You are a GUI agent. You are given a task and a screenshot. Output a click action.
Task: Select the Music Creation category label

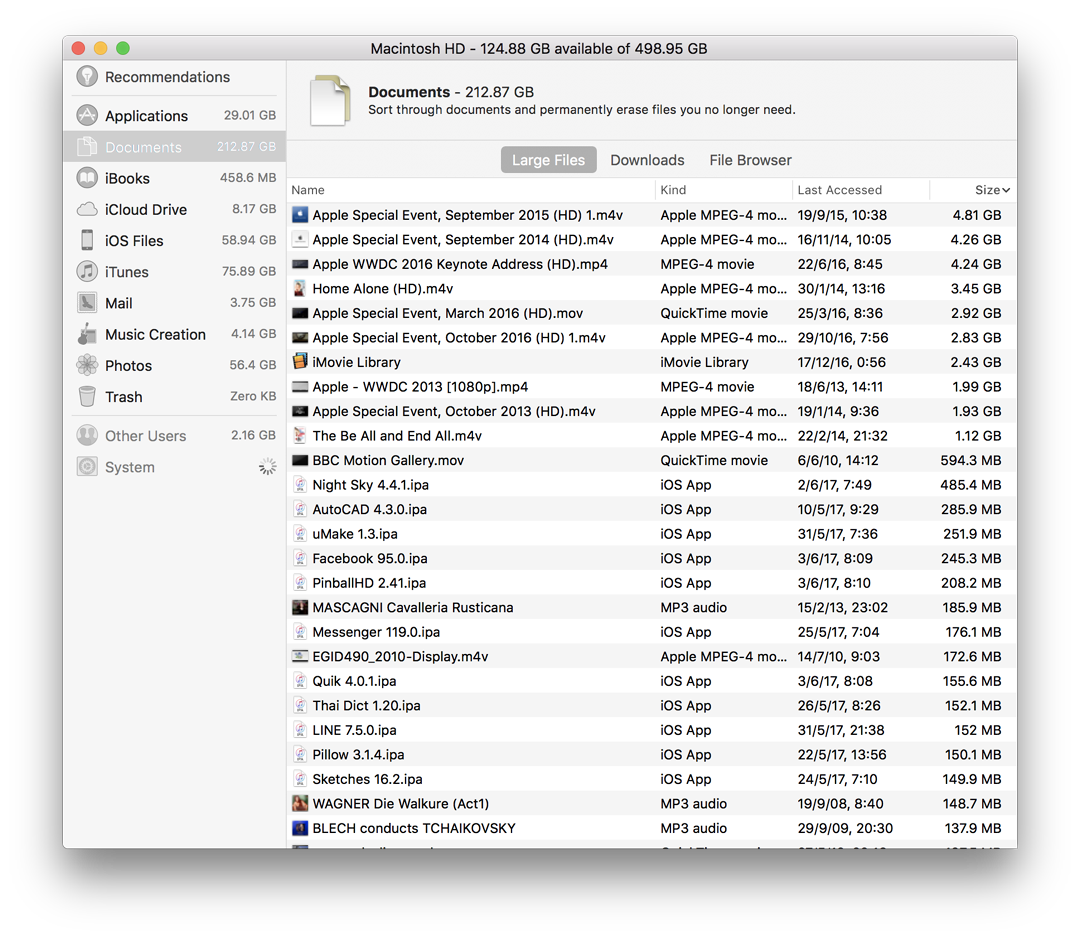[155, 334]
